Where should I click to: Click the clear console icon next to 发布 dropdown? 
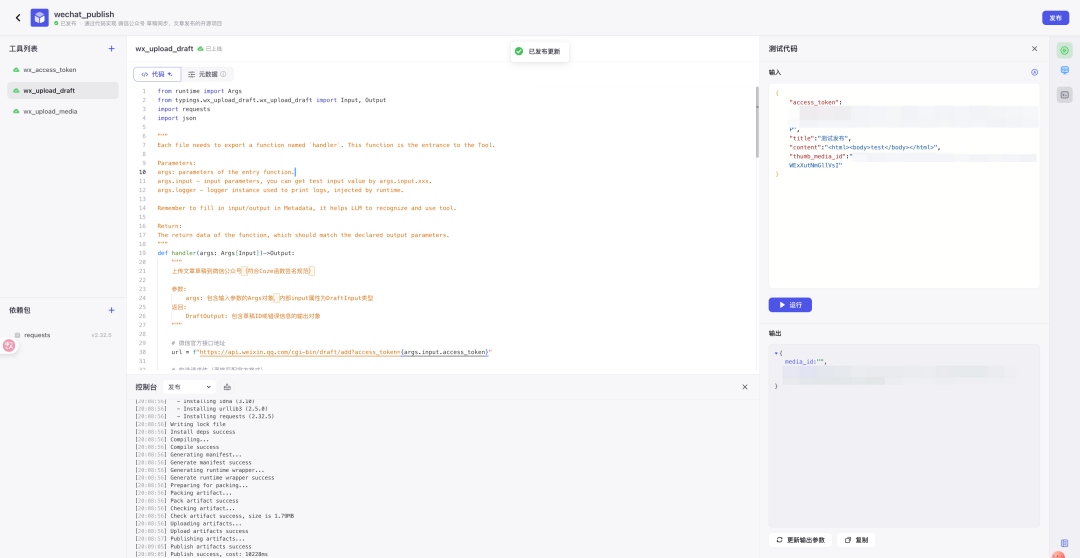227,387
